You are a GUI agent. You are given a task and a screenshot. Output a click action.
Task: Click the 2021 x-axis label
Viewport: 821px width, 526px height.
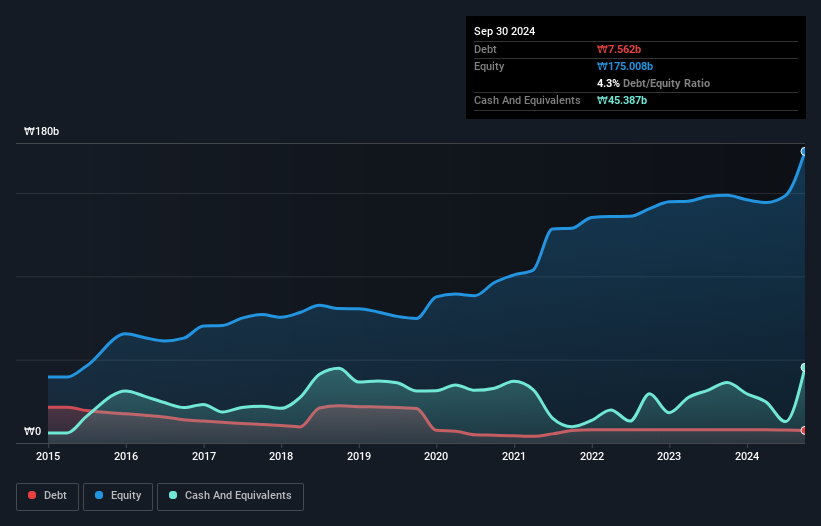click(x=514, y=456)
